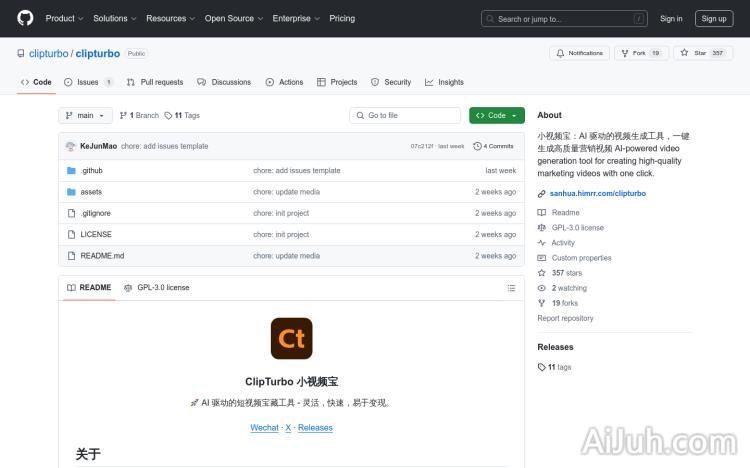
Task: Click the Go to file search field
Action: click(x=405, y=116)
